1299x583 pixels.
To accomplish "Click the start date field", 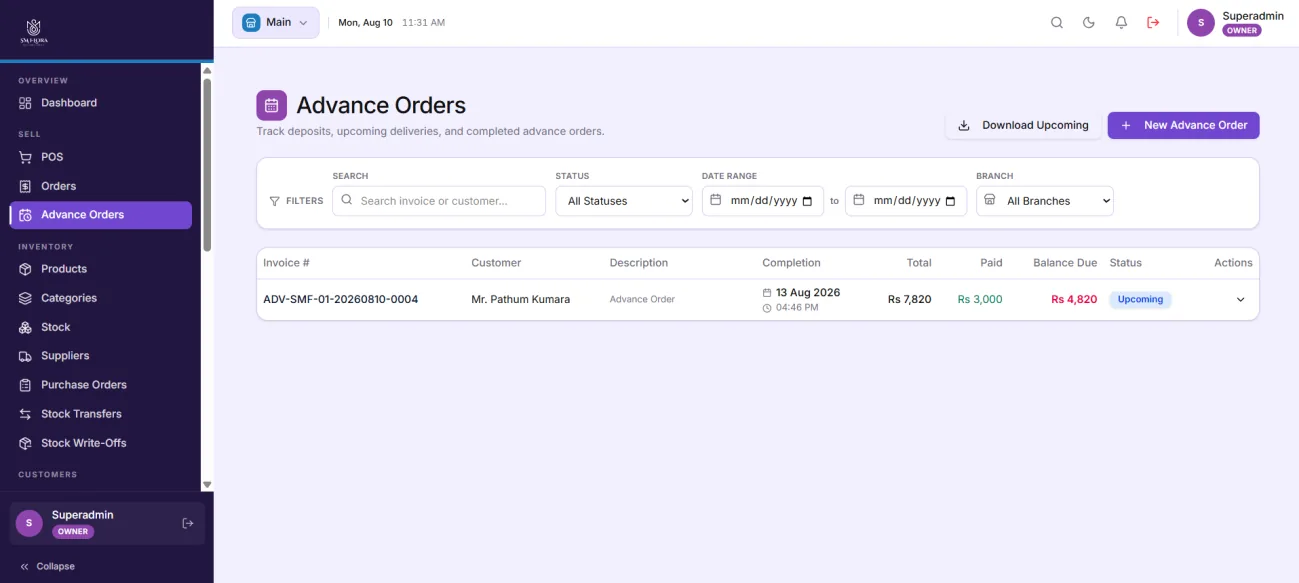I will 763,201.
